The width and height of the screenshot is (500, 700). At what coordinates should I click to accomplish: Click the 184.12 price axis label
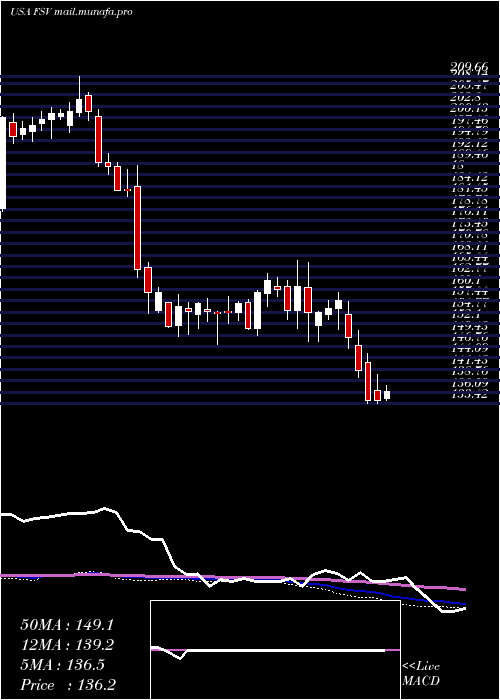pyautogui.click(x=469, y=178)
